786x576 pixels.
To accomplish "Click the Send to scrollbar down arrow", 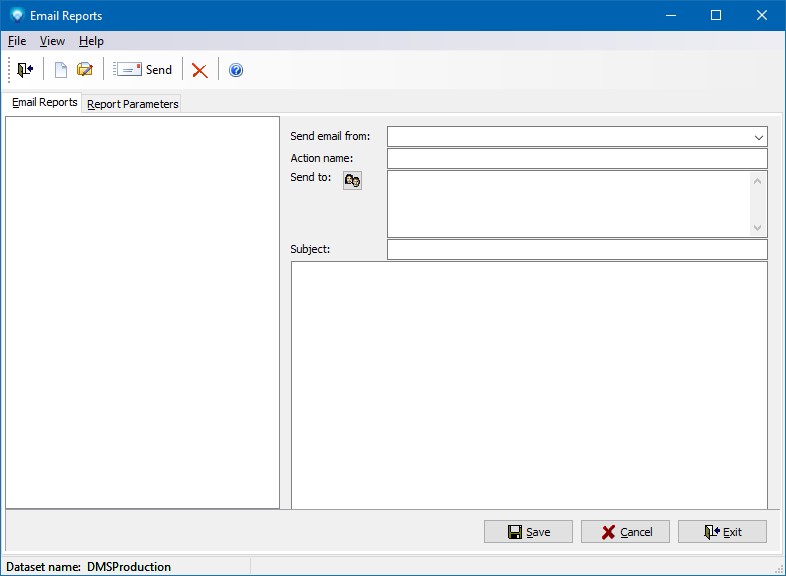I will [758, 228].
